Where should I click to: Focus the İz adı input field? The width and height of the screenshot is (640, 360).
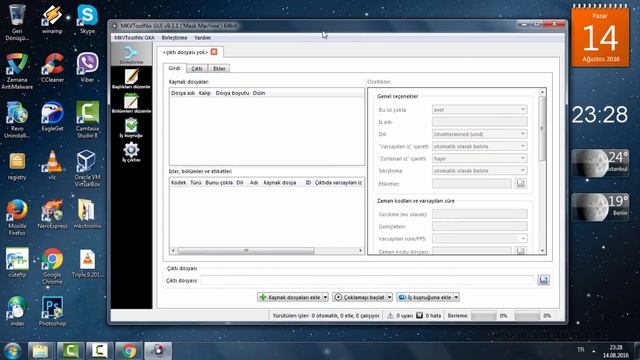pyautogui.click(x=479, y=122)
